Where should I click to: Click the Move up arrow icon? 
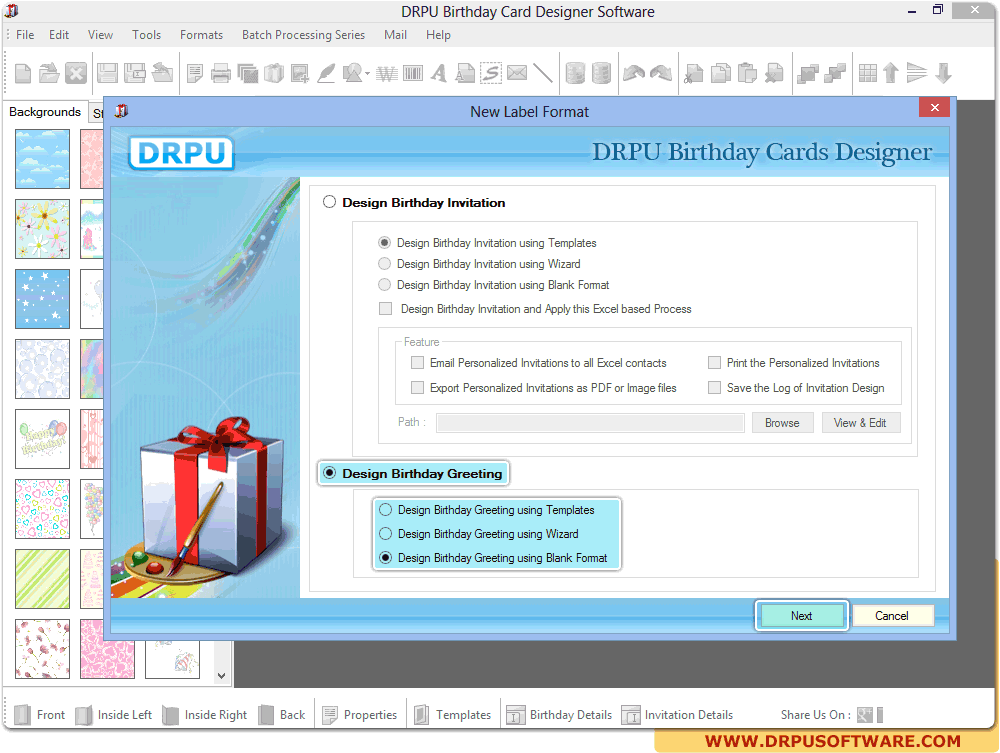pyautogui.click(x=891, y=73)
